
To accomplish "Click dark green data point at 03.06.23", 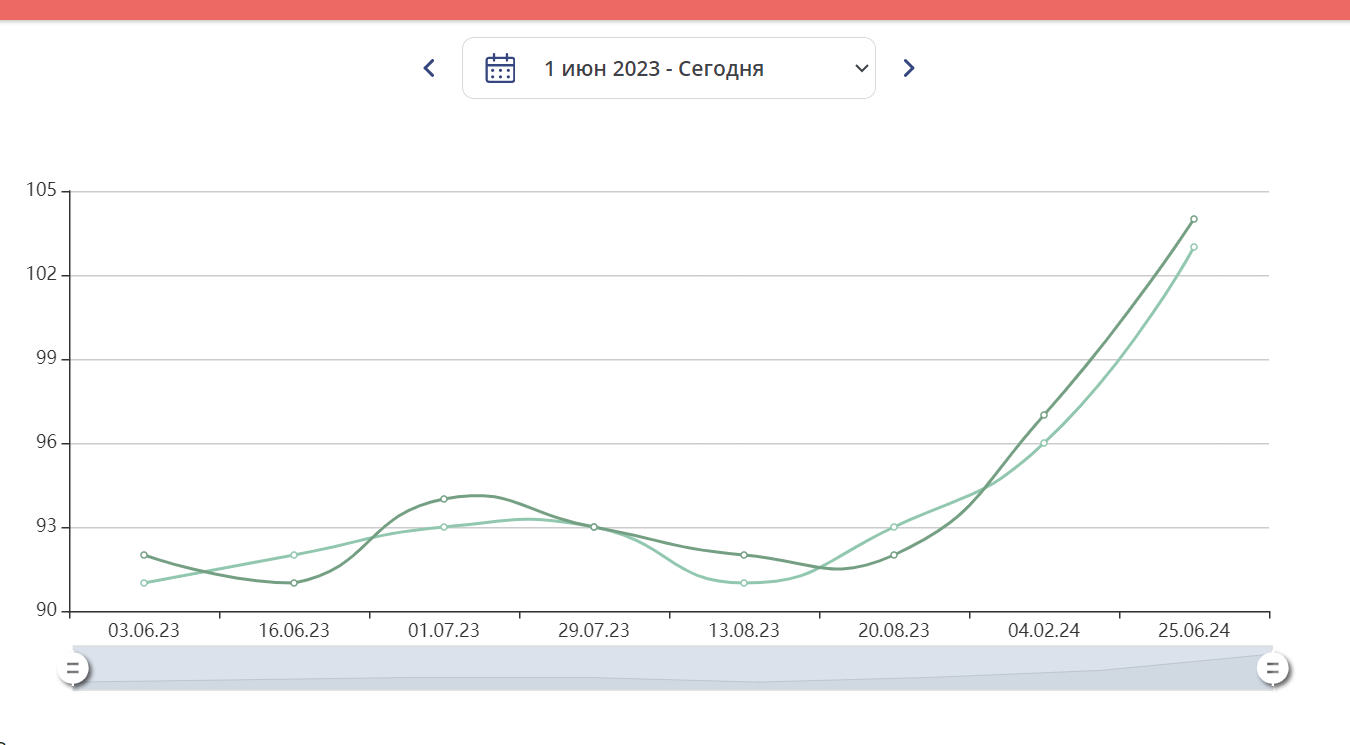I will click(144, 555).
